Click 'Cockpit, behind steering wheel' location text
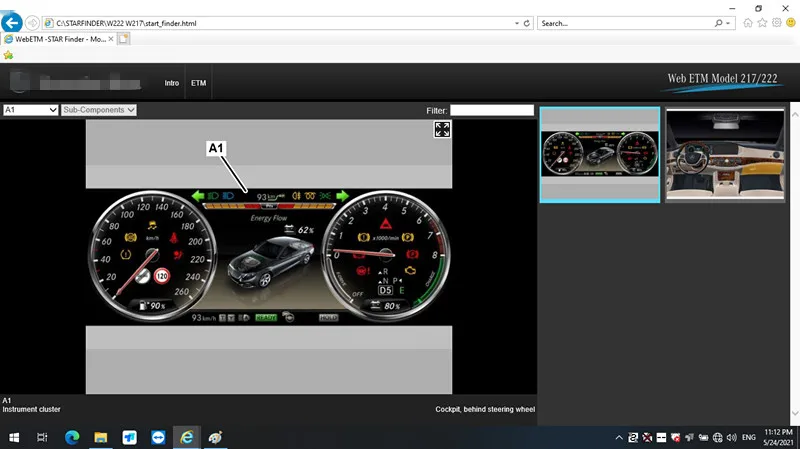This screenshot has height=449, width=800. (485, 409)
